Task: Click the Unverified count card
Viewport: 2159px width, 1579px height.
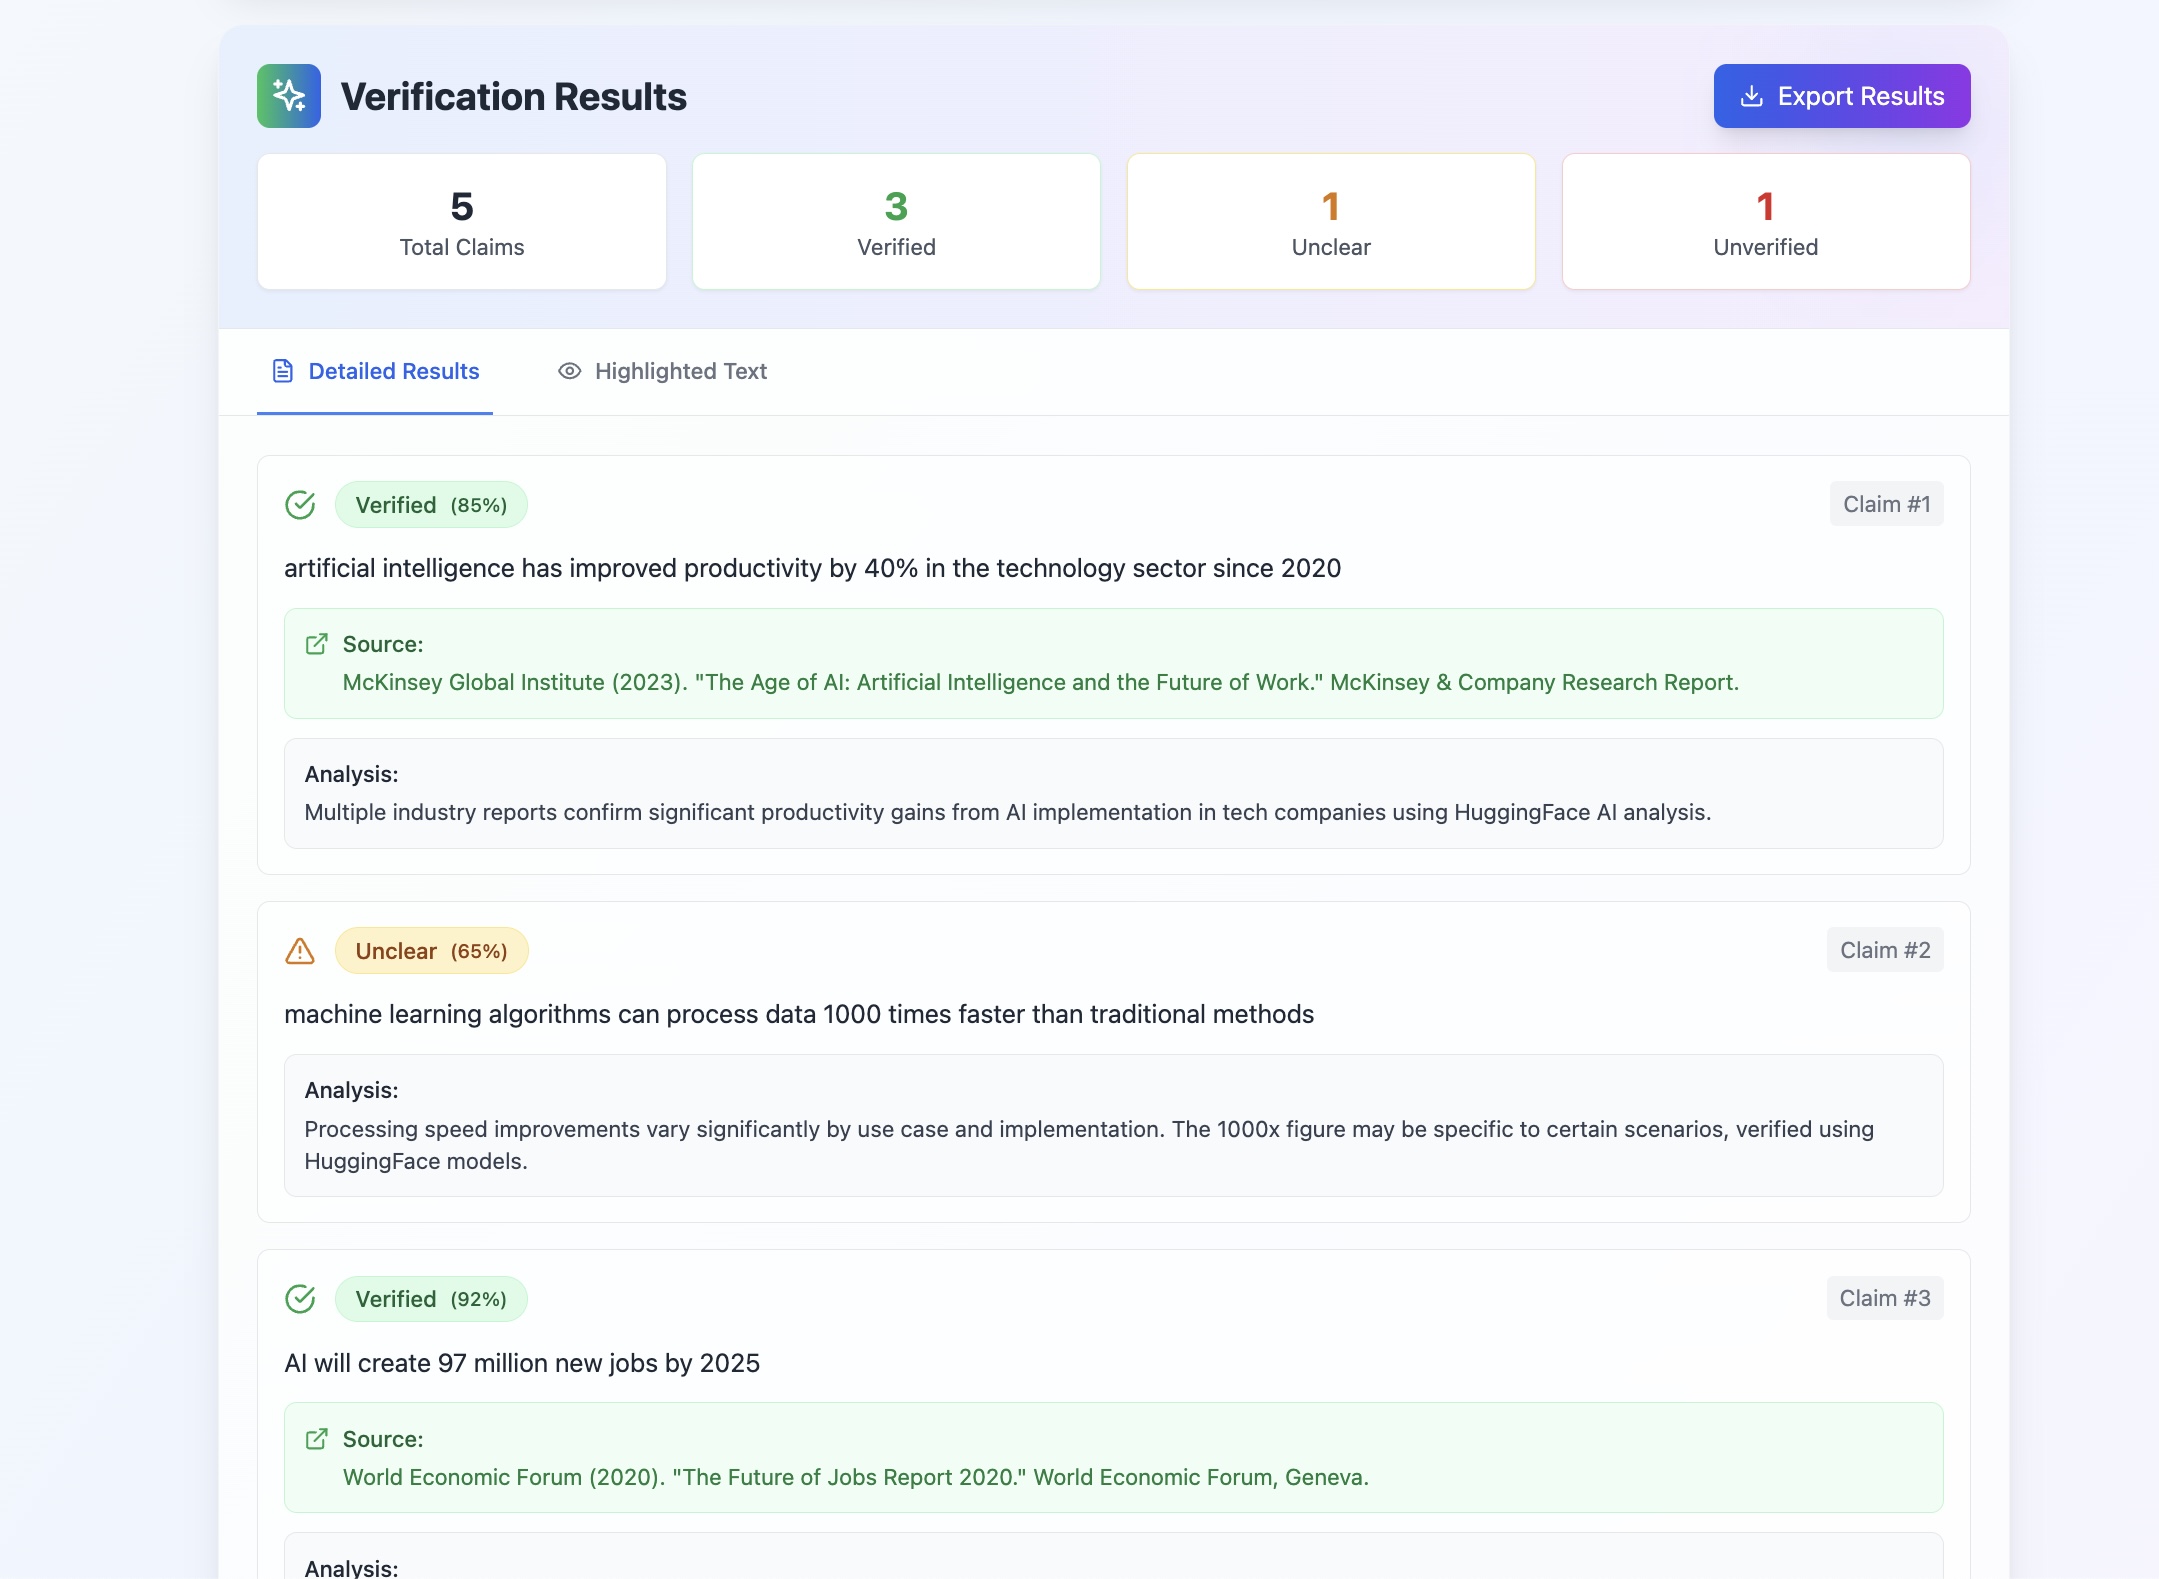Action: [1766, 222]
